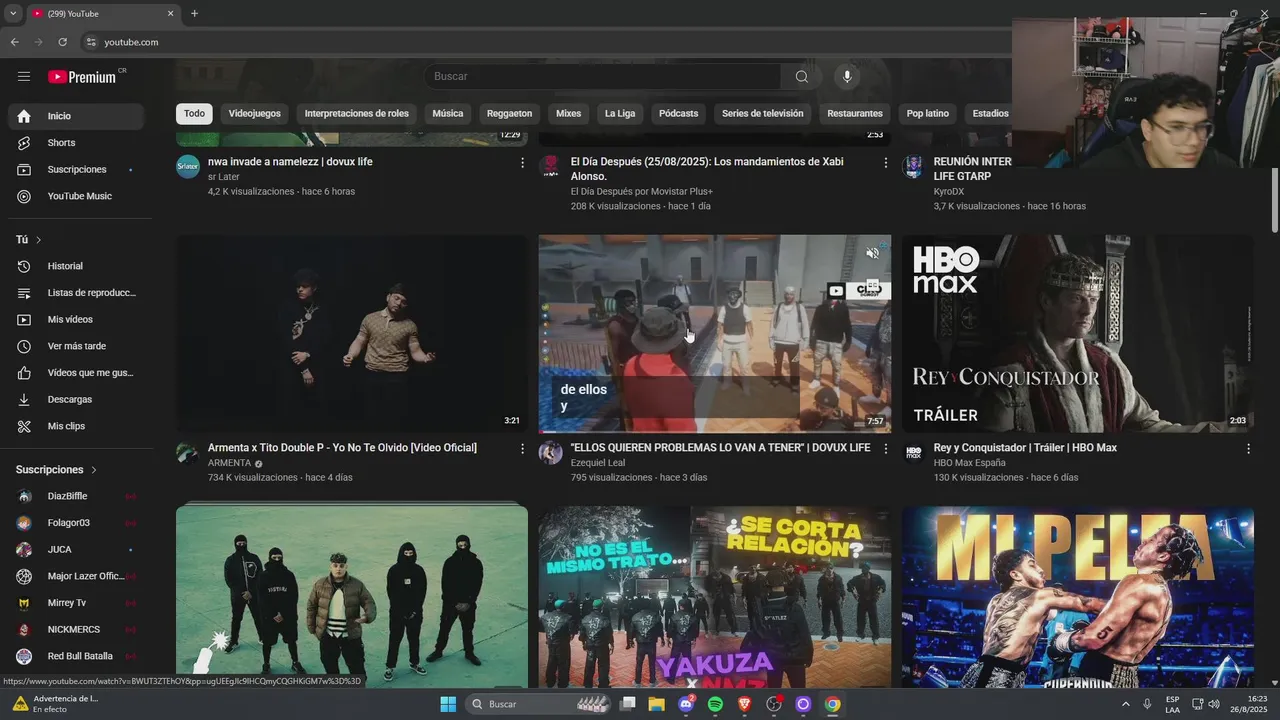
Task: Open Brave browser from taskbar
Action: pos(744,704)
